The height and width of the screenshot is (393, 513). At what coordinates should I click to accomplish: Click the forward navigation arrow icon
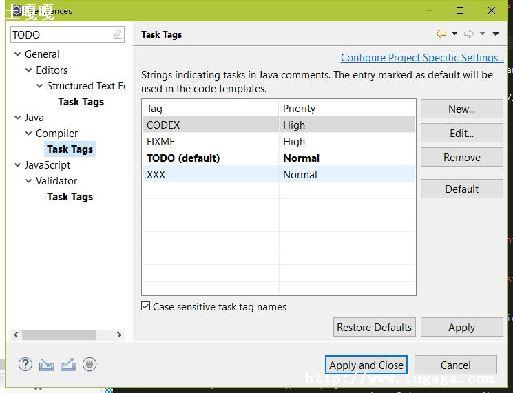click(x=469, y=34)
